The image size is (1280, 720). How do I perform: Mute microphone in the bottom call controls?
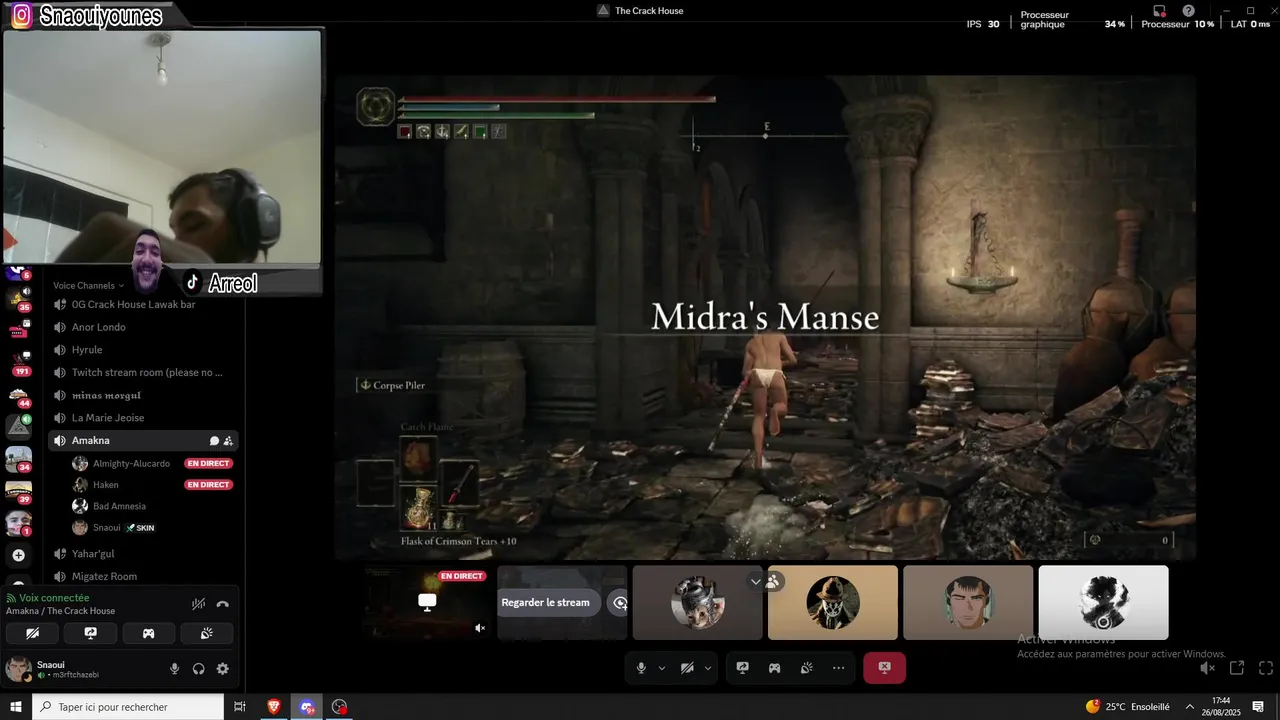click(641, 668)
